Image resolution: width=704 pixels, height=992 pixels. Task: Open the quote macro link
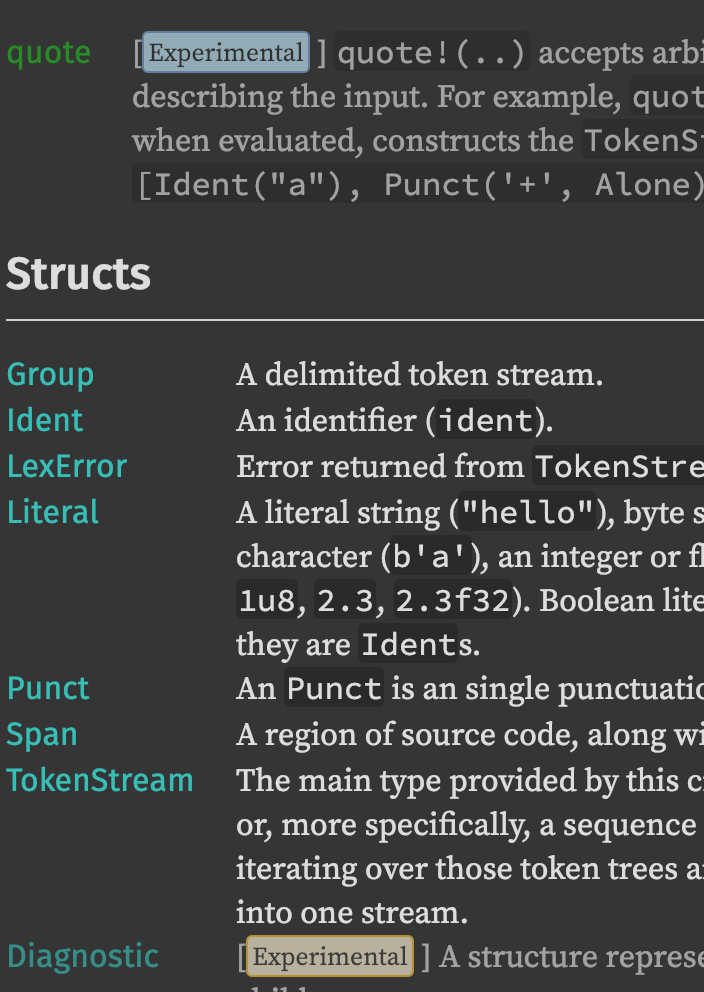pyautogui.click(x=49, y=53)
